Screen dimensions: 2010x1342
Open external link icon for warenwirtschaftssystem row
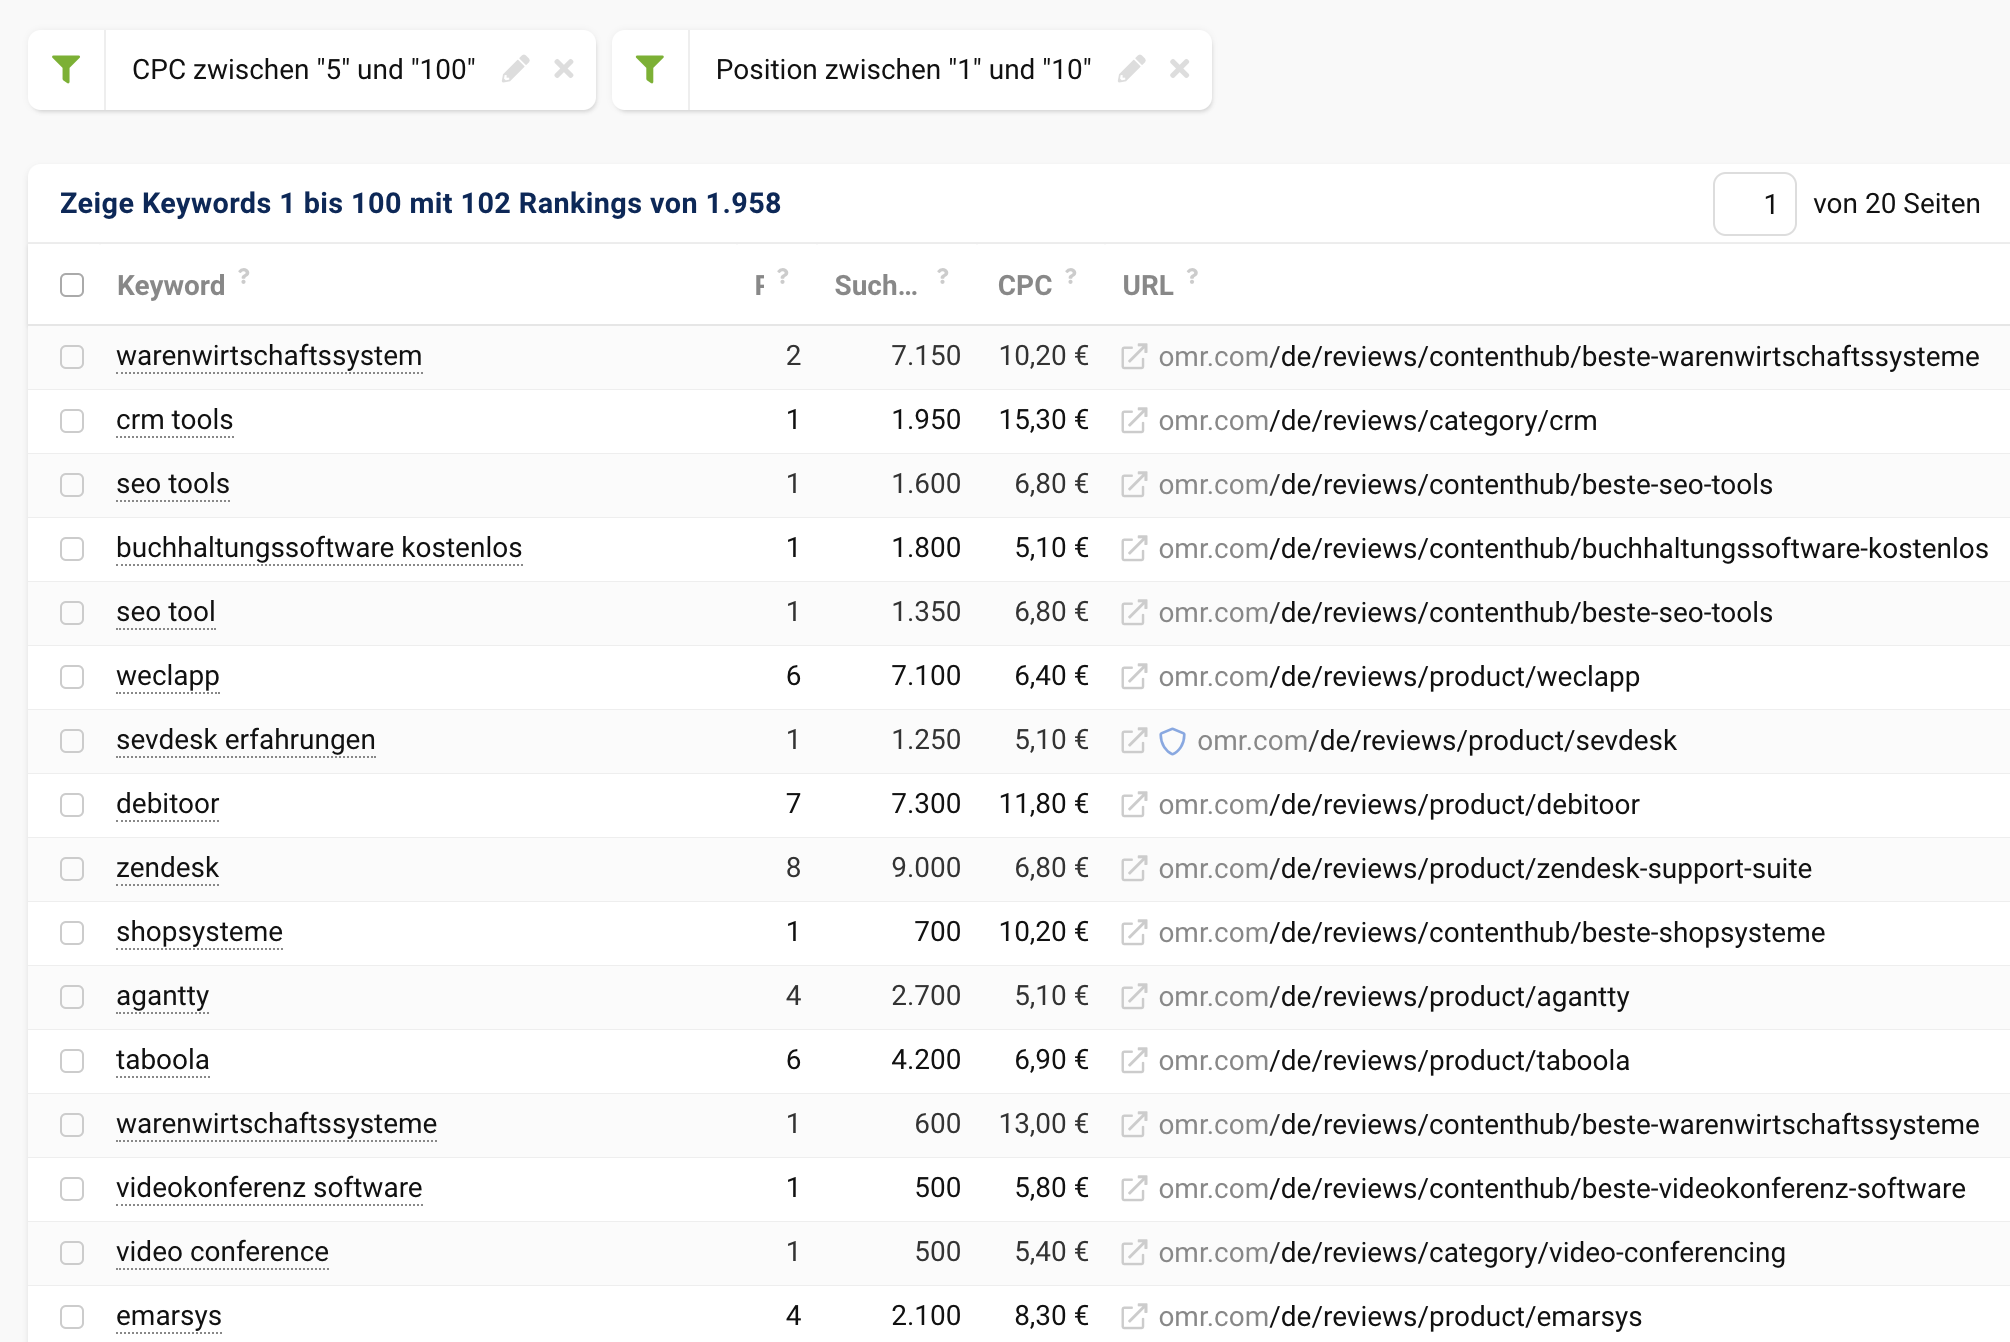1133,357
